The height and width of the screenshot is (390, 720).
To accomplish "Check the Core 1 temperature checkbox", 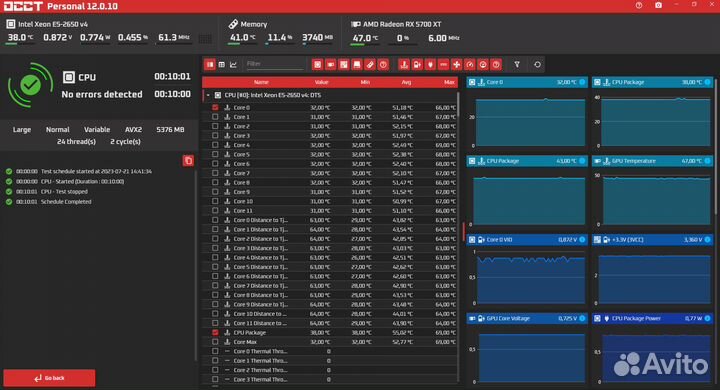I will point(215,117).
